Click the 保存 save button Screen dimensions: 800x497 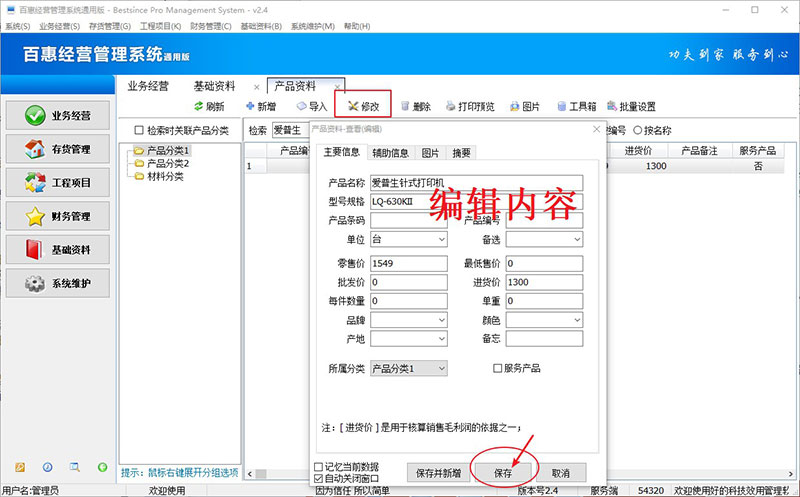click(503, 472)
